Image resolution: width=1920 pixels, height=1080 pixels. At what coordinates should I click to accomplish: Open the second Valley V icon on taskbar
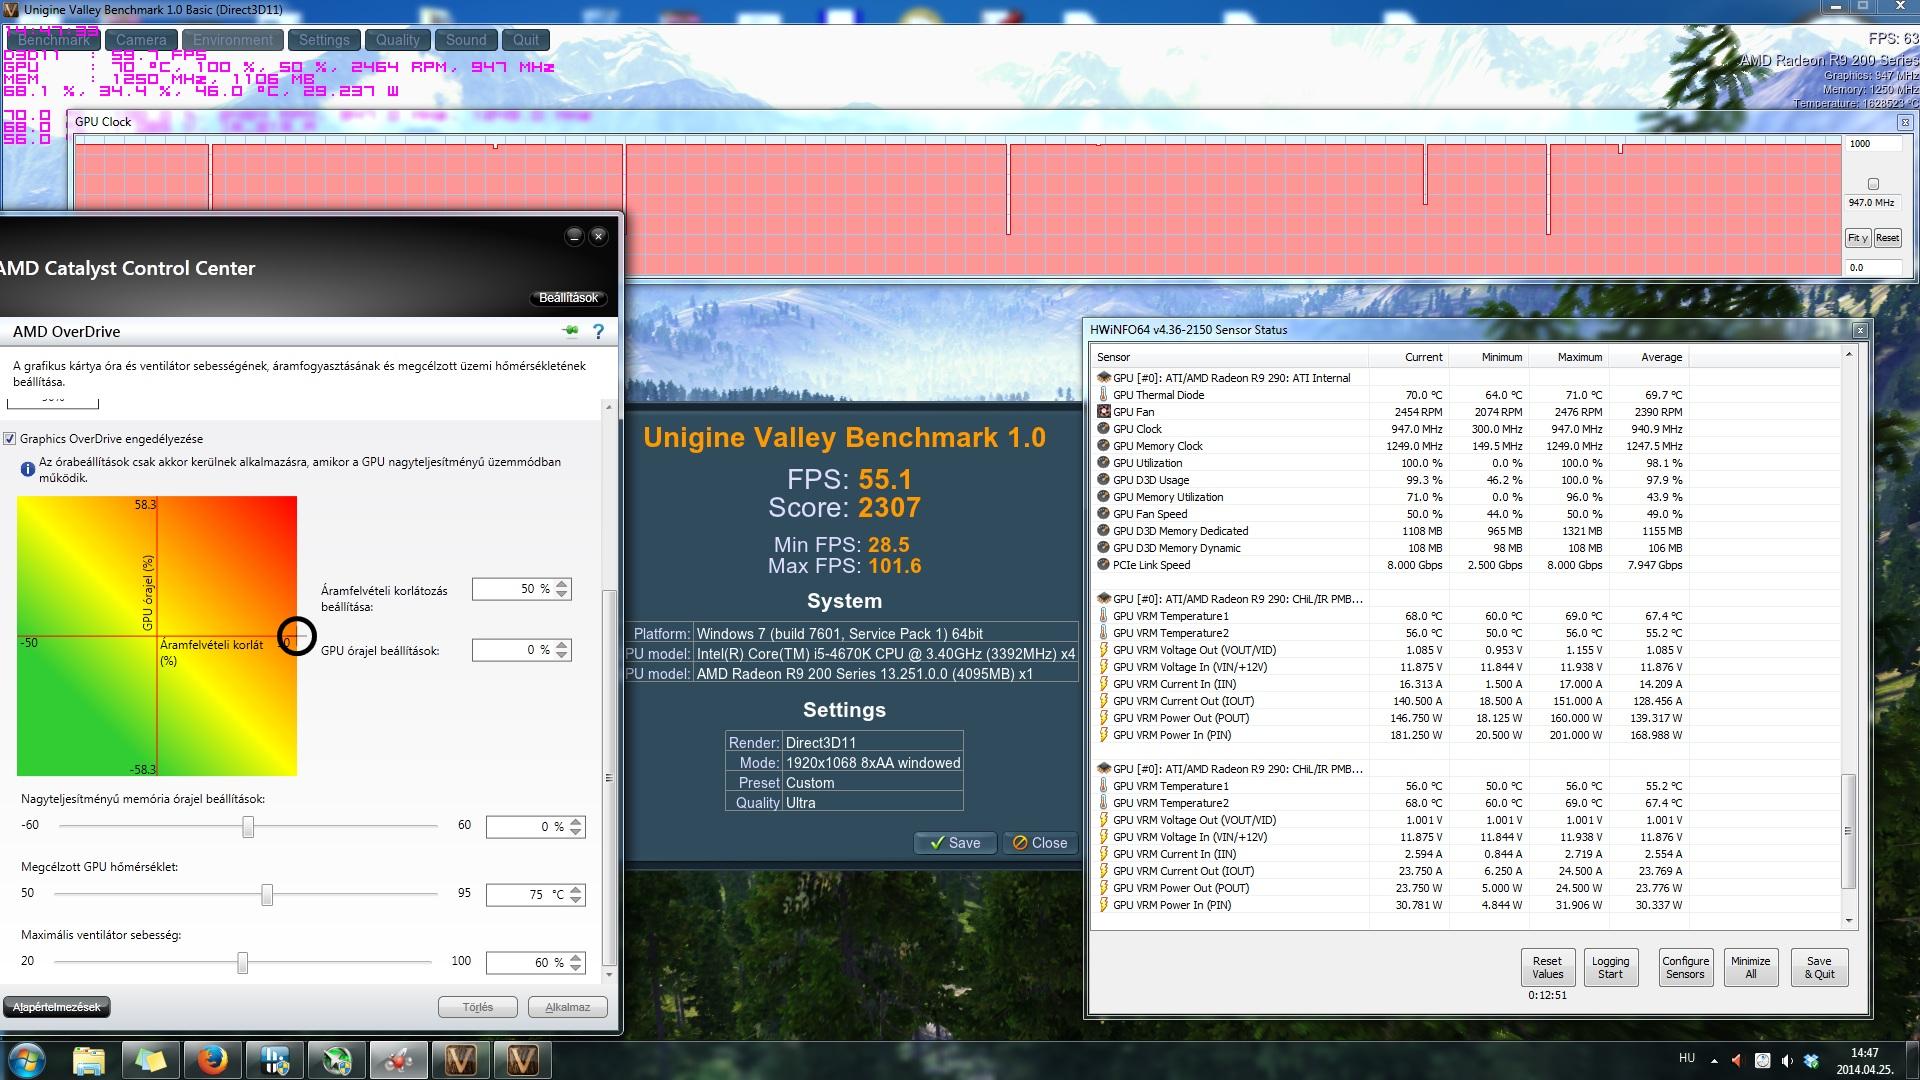tap(523, 1060)
